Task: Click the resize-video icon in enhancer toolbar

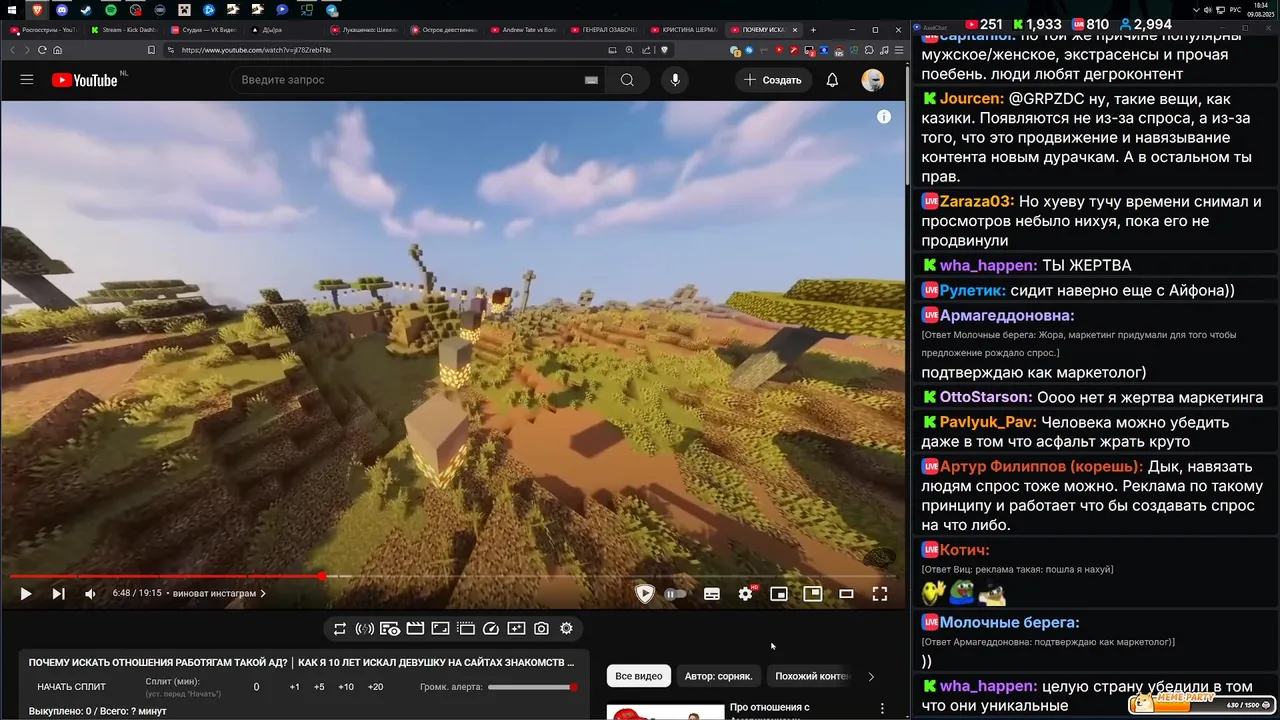Action: click(440, 629)
